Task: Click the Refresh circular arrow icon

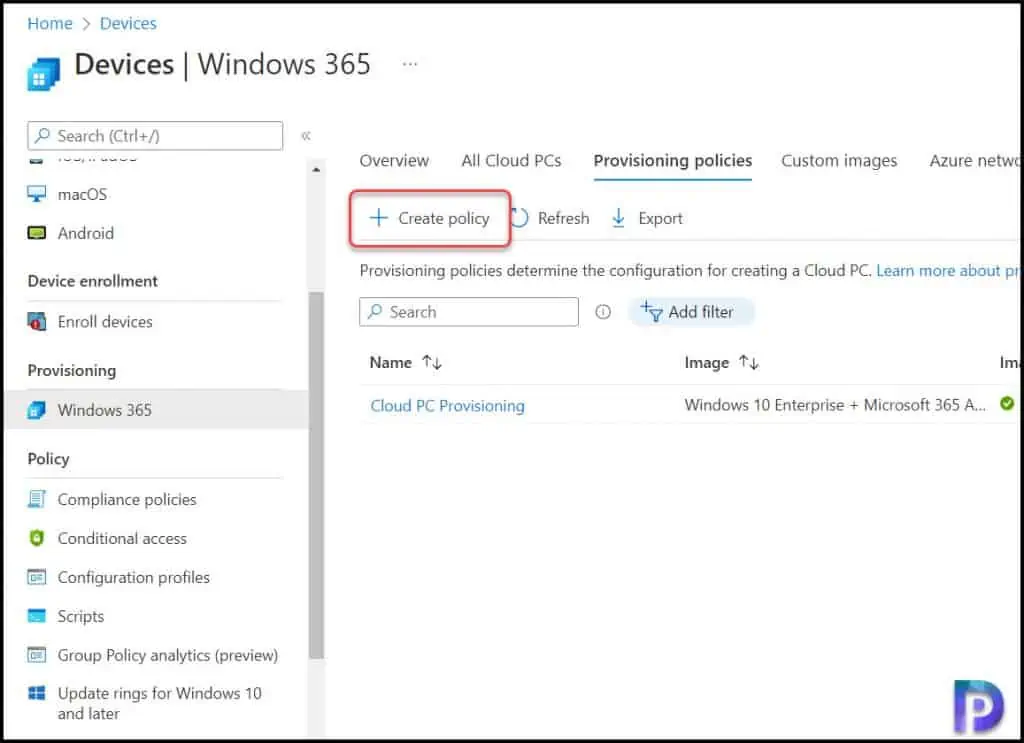Action: pyautogui.click(x=519, y=218)
